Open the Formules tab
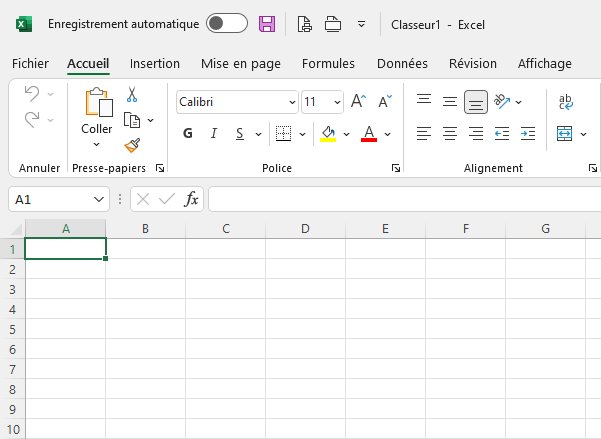Screen dimensions: 601x439 pos(328,64)
